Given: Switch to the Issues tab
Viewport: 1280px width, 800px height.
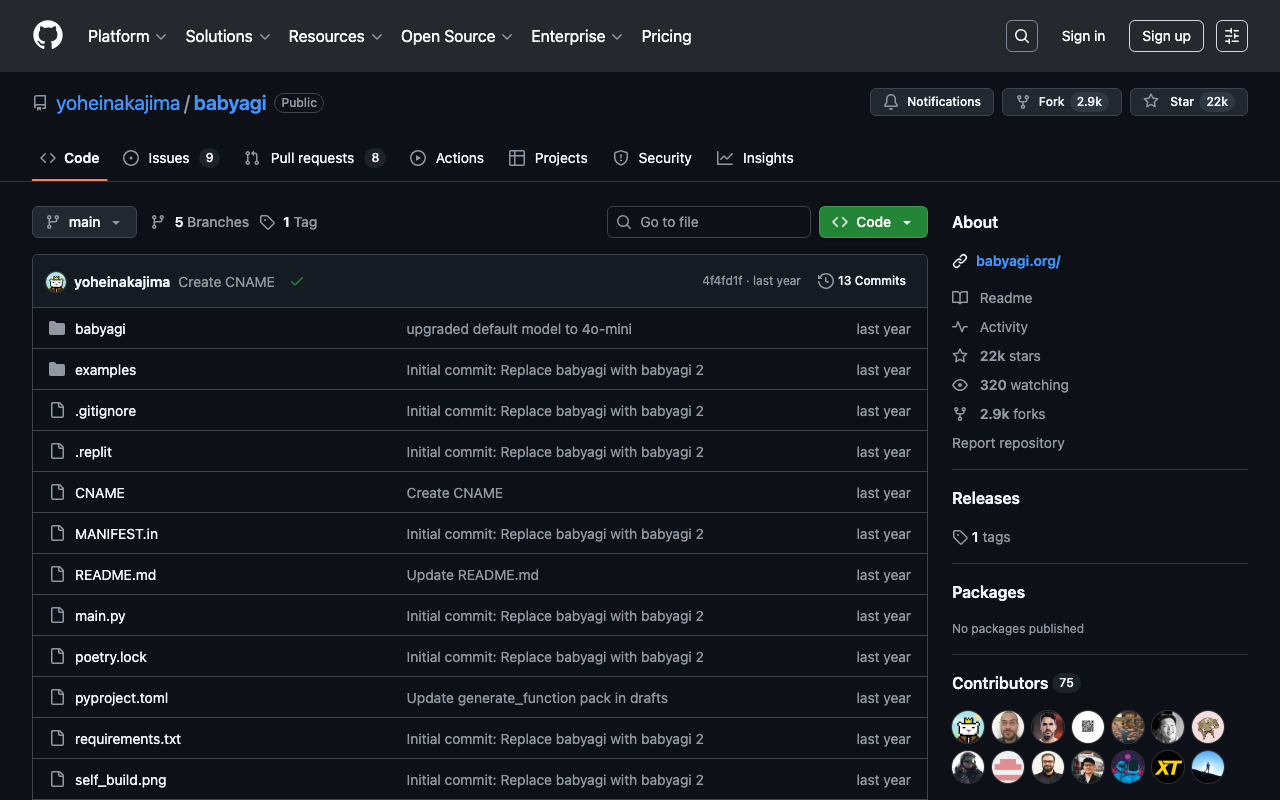Looking at the screenshot, I should [169, 158].
